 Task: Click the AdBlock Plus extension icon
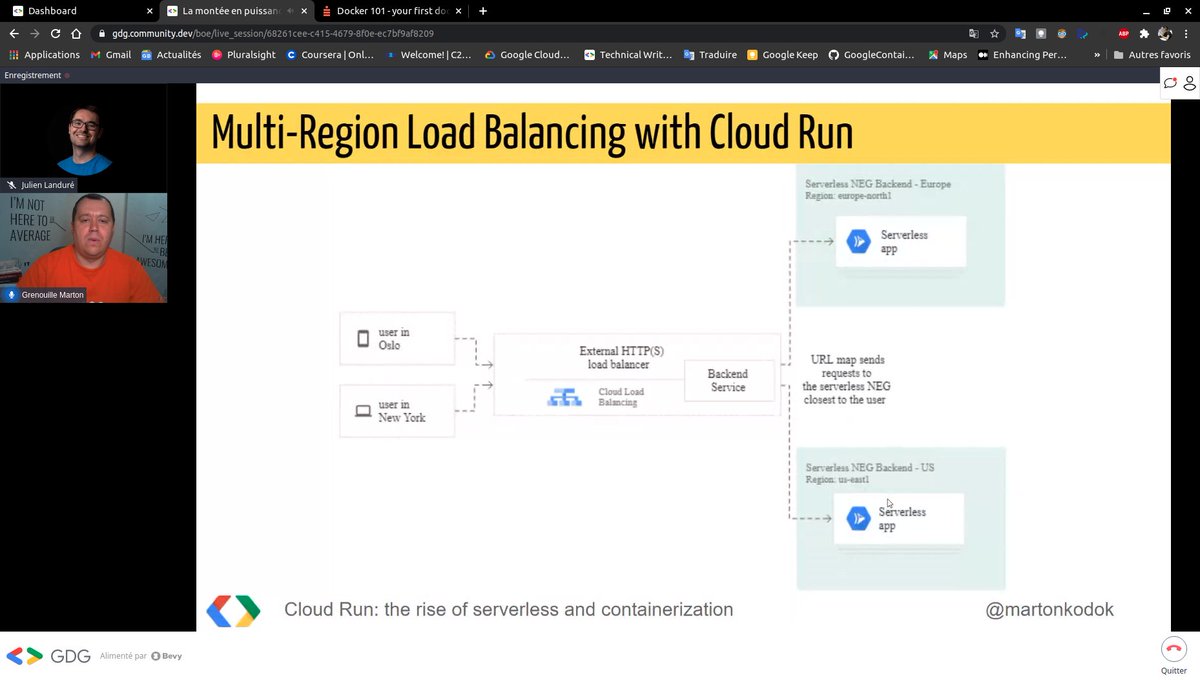click(1123, 33)
